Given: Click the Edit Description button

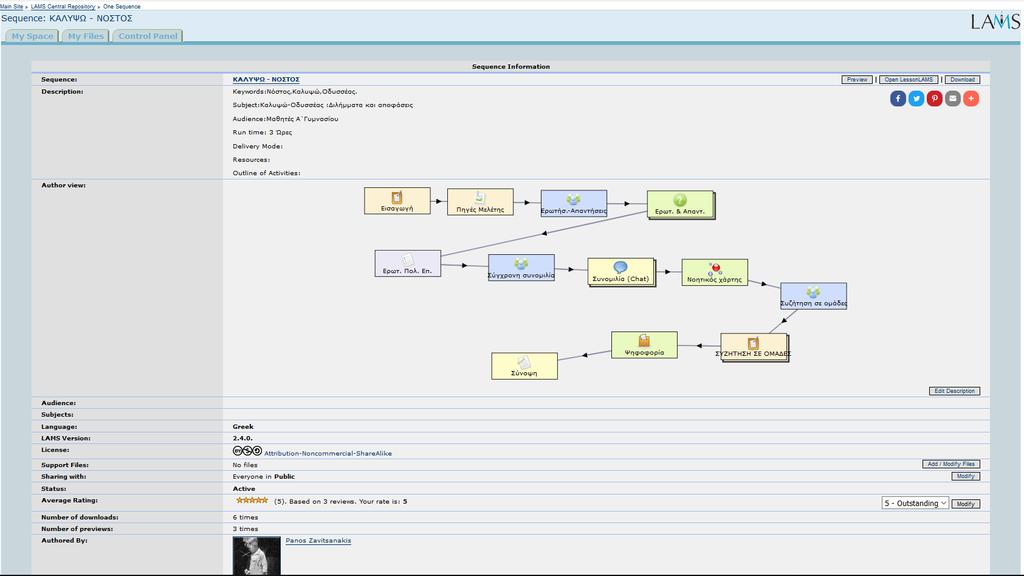Looking at the screenshot, I should (954, 391).
